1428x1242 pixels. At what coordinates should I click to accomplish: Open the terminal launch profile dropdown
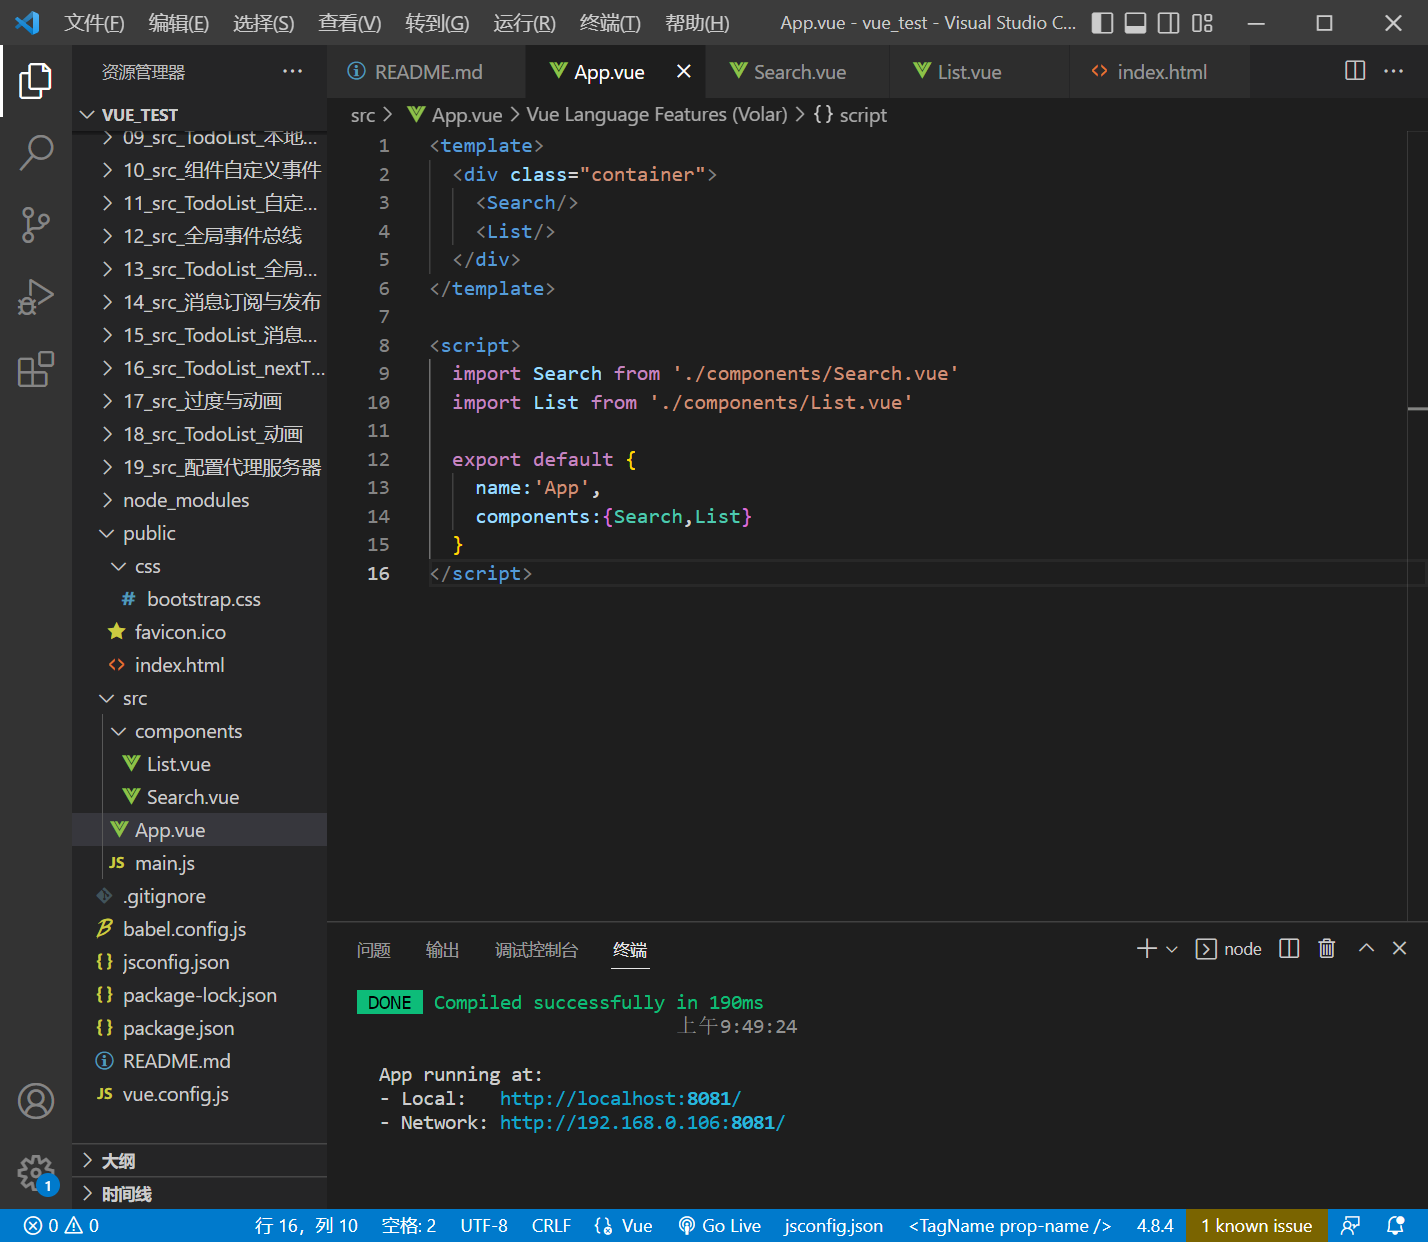point(1172,949)
